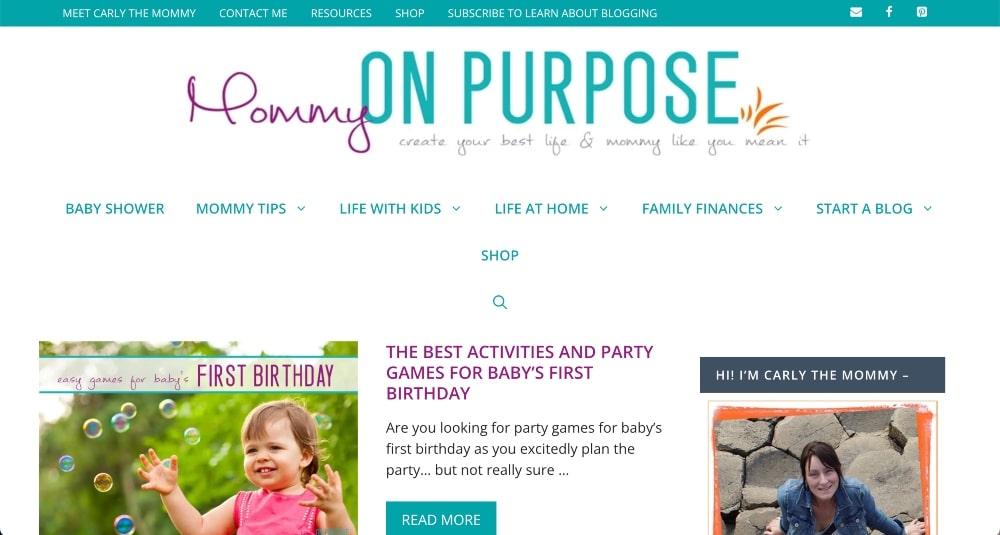Open the first birthday party games article title

pyautogui.click(x=519, y=372)
